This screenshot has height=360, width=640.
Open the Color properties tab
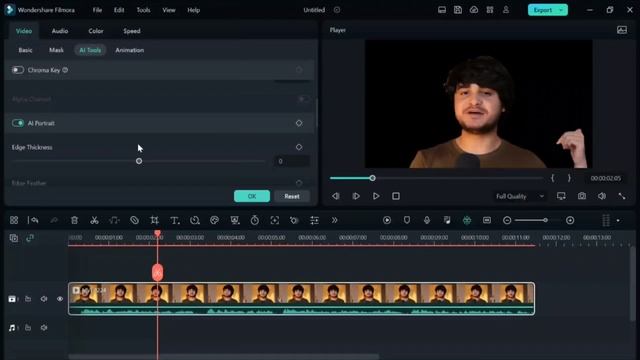[x=96, y=31]
